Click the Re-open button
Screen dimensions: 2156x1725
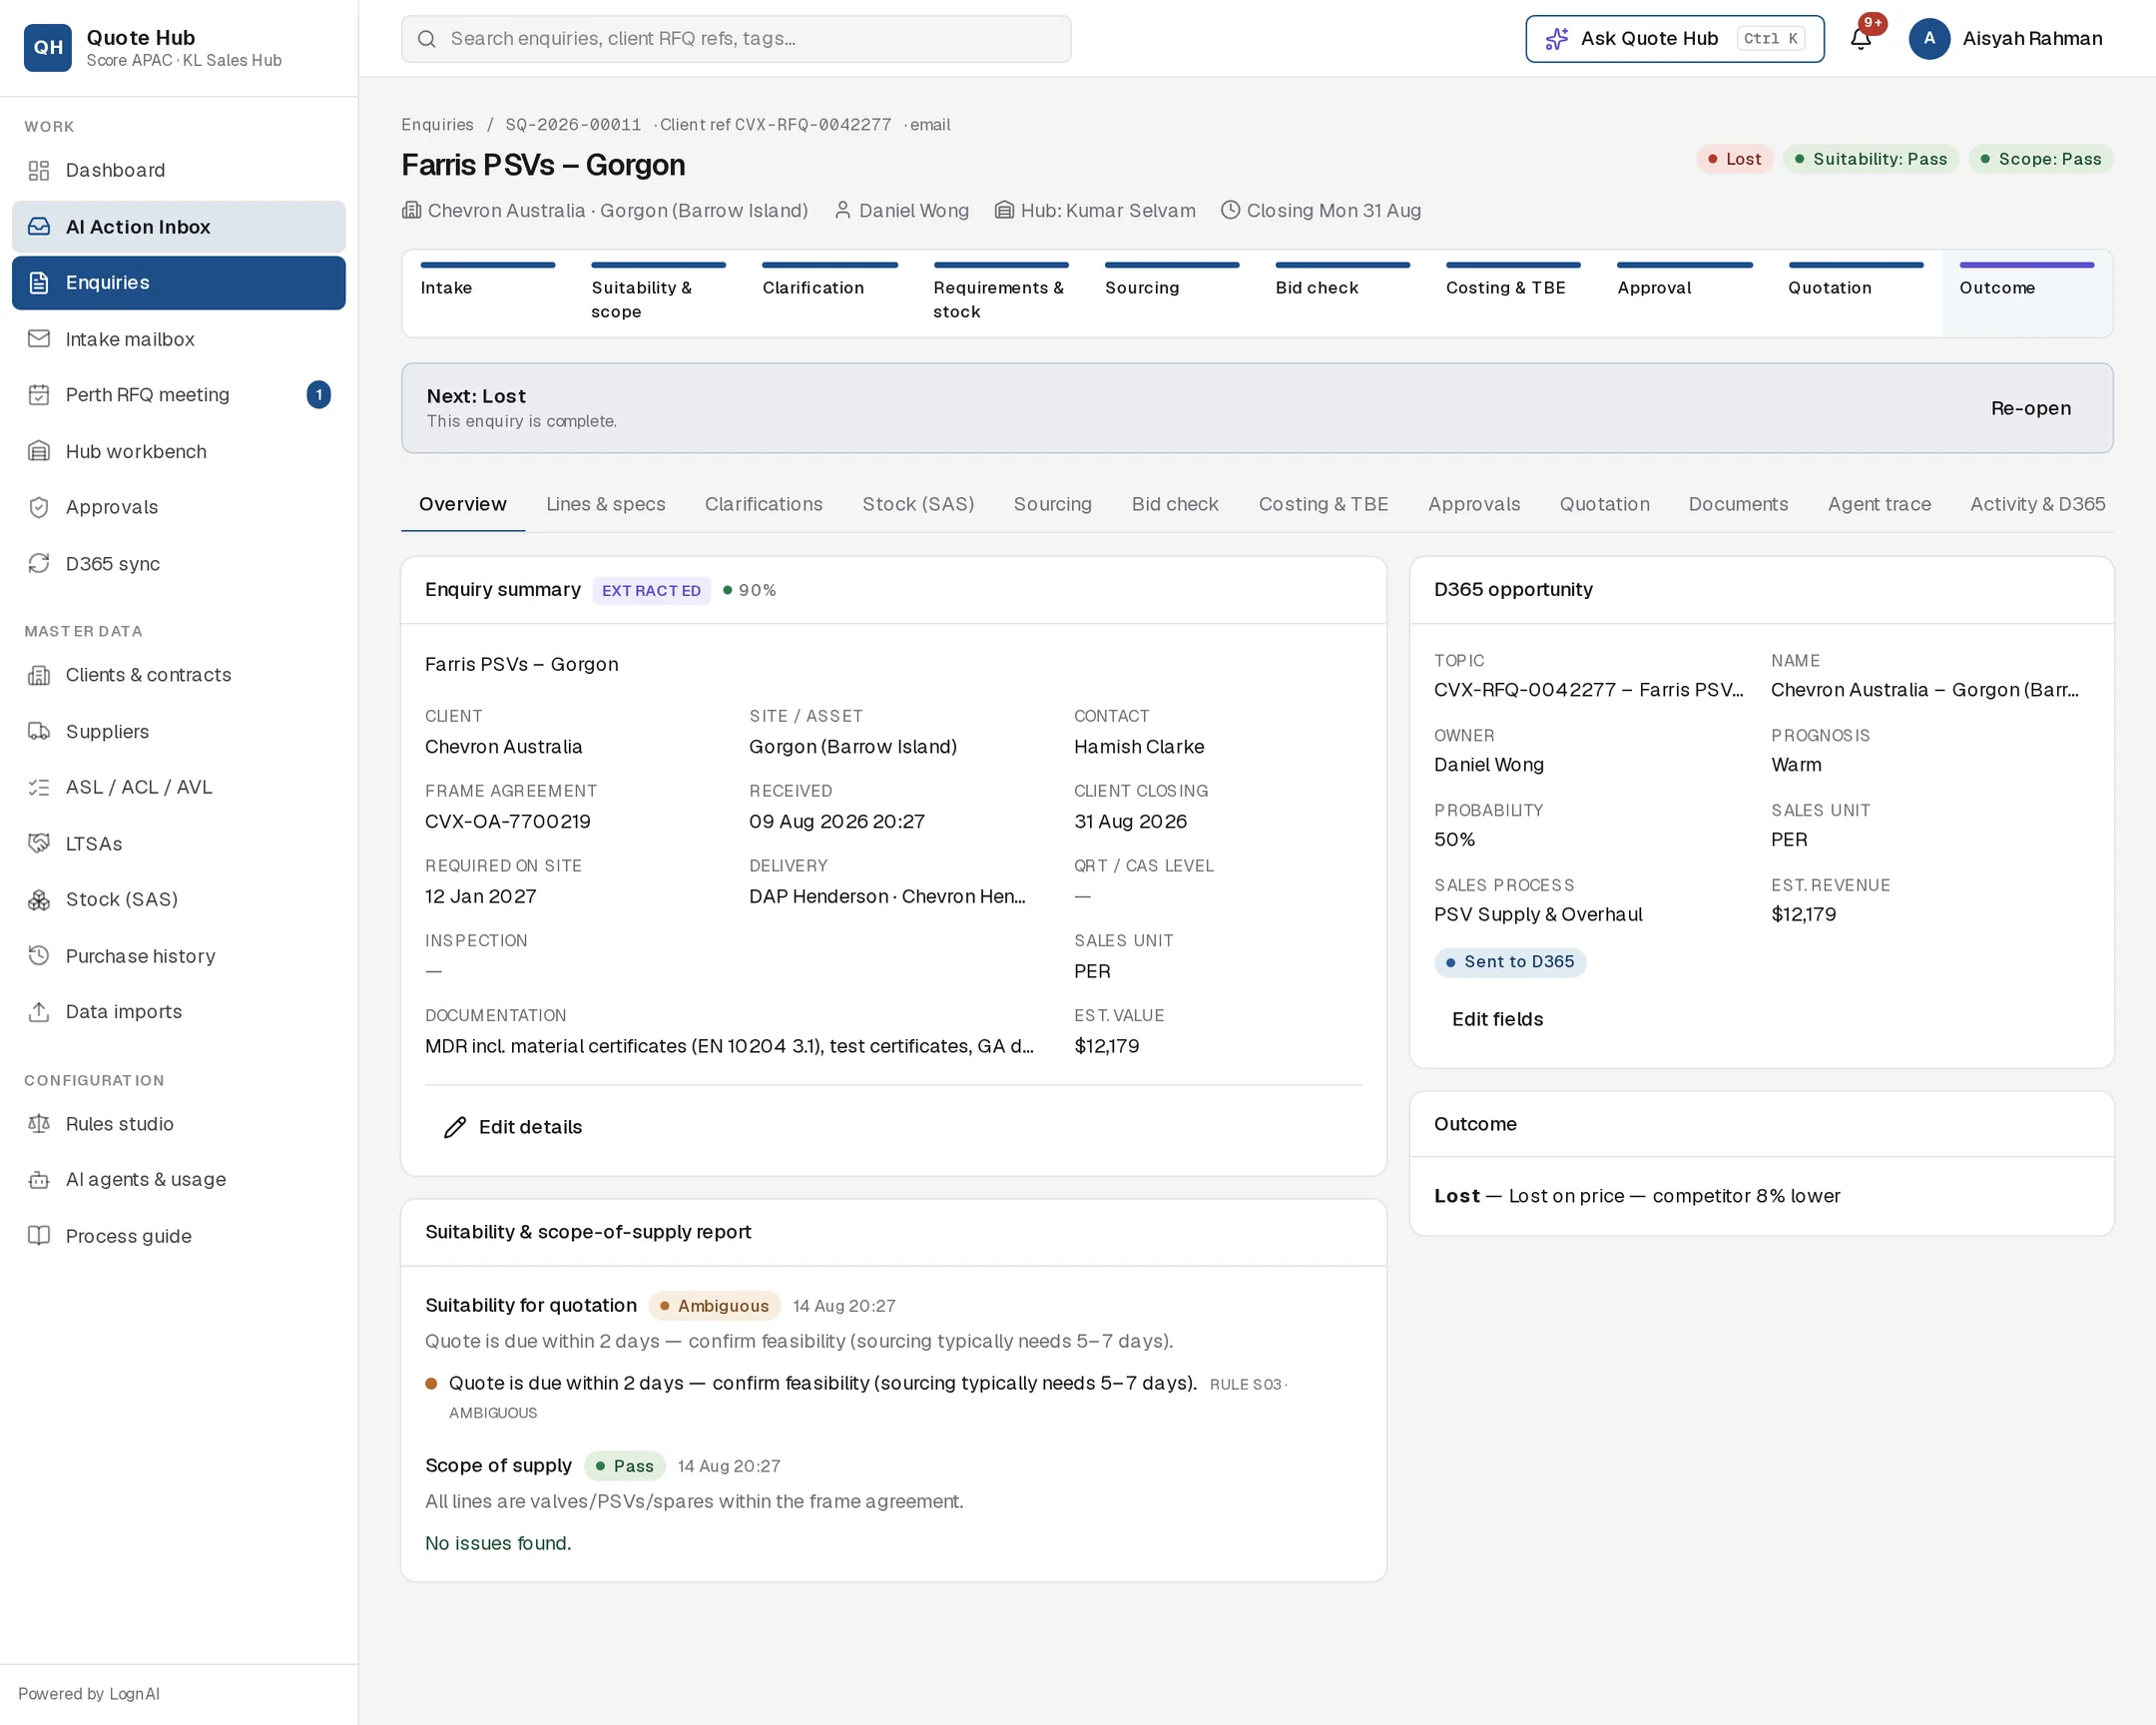click(x=2030, y=409)
